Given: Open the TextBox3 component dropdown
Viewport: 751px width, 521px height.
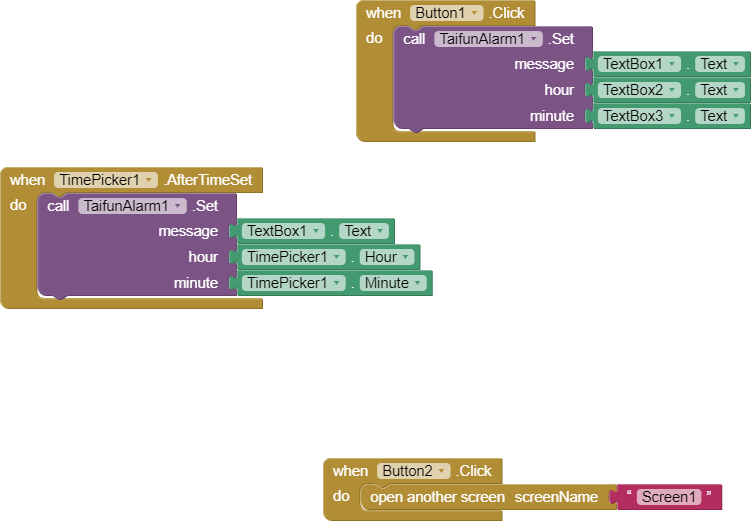Looking at the screenshot, I should [639, 116].
